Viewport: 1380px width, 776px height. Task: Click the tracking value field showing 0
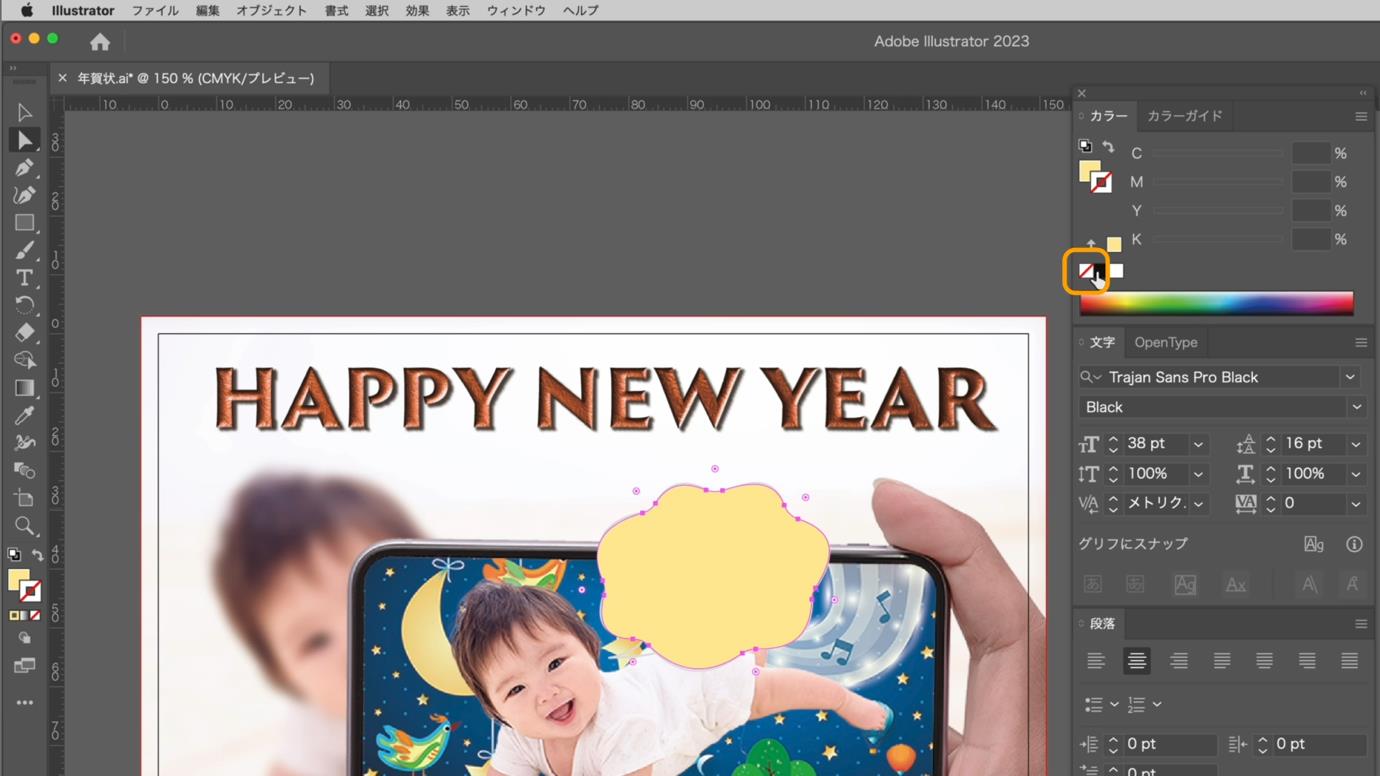pyautogui.click(x=1314, y=504)
